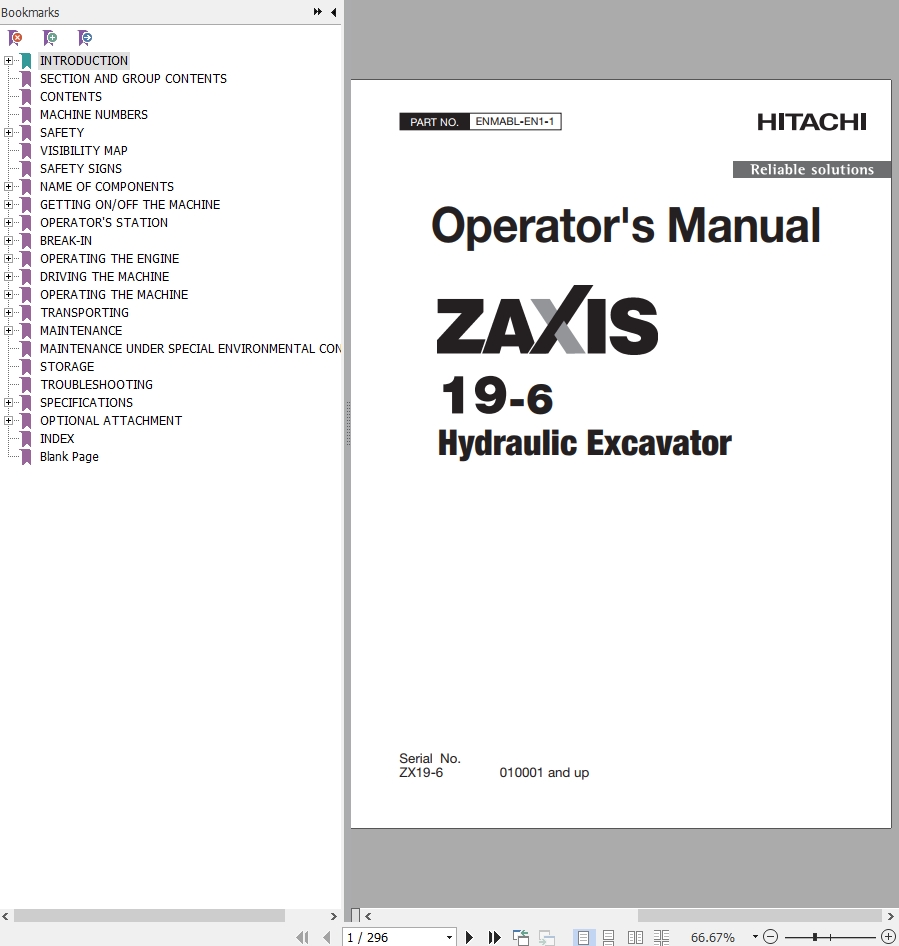This screenshot has height=946, width=899.
Task: Click the bookmarks panel horizontal scrollbar
Action: click(149, 916)
